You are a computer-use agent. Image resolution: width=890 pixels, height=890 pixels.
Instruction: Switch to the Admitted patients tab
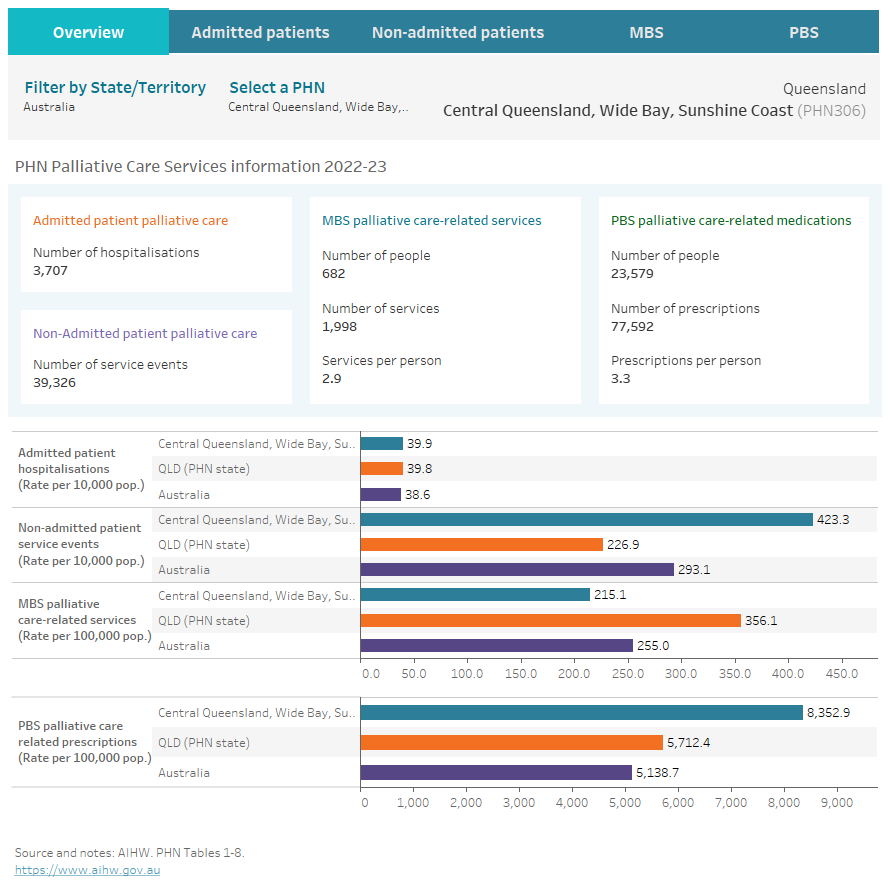click(260, 33)
